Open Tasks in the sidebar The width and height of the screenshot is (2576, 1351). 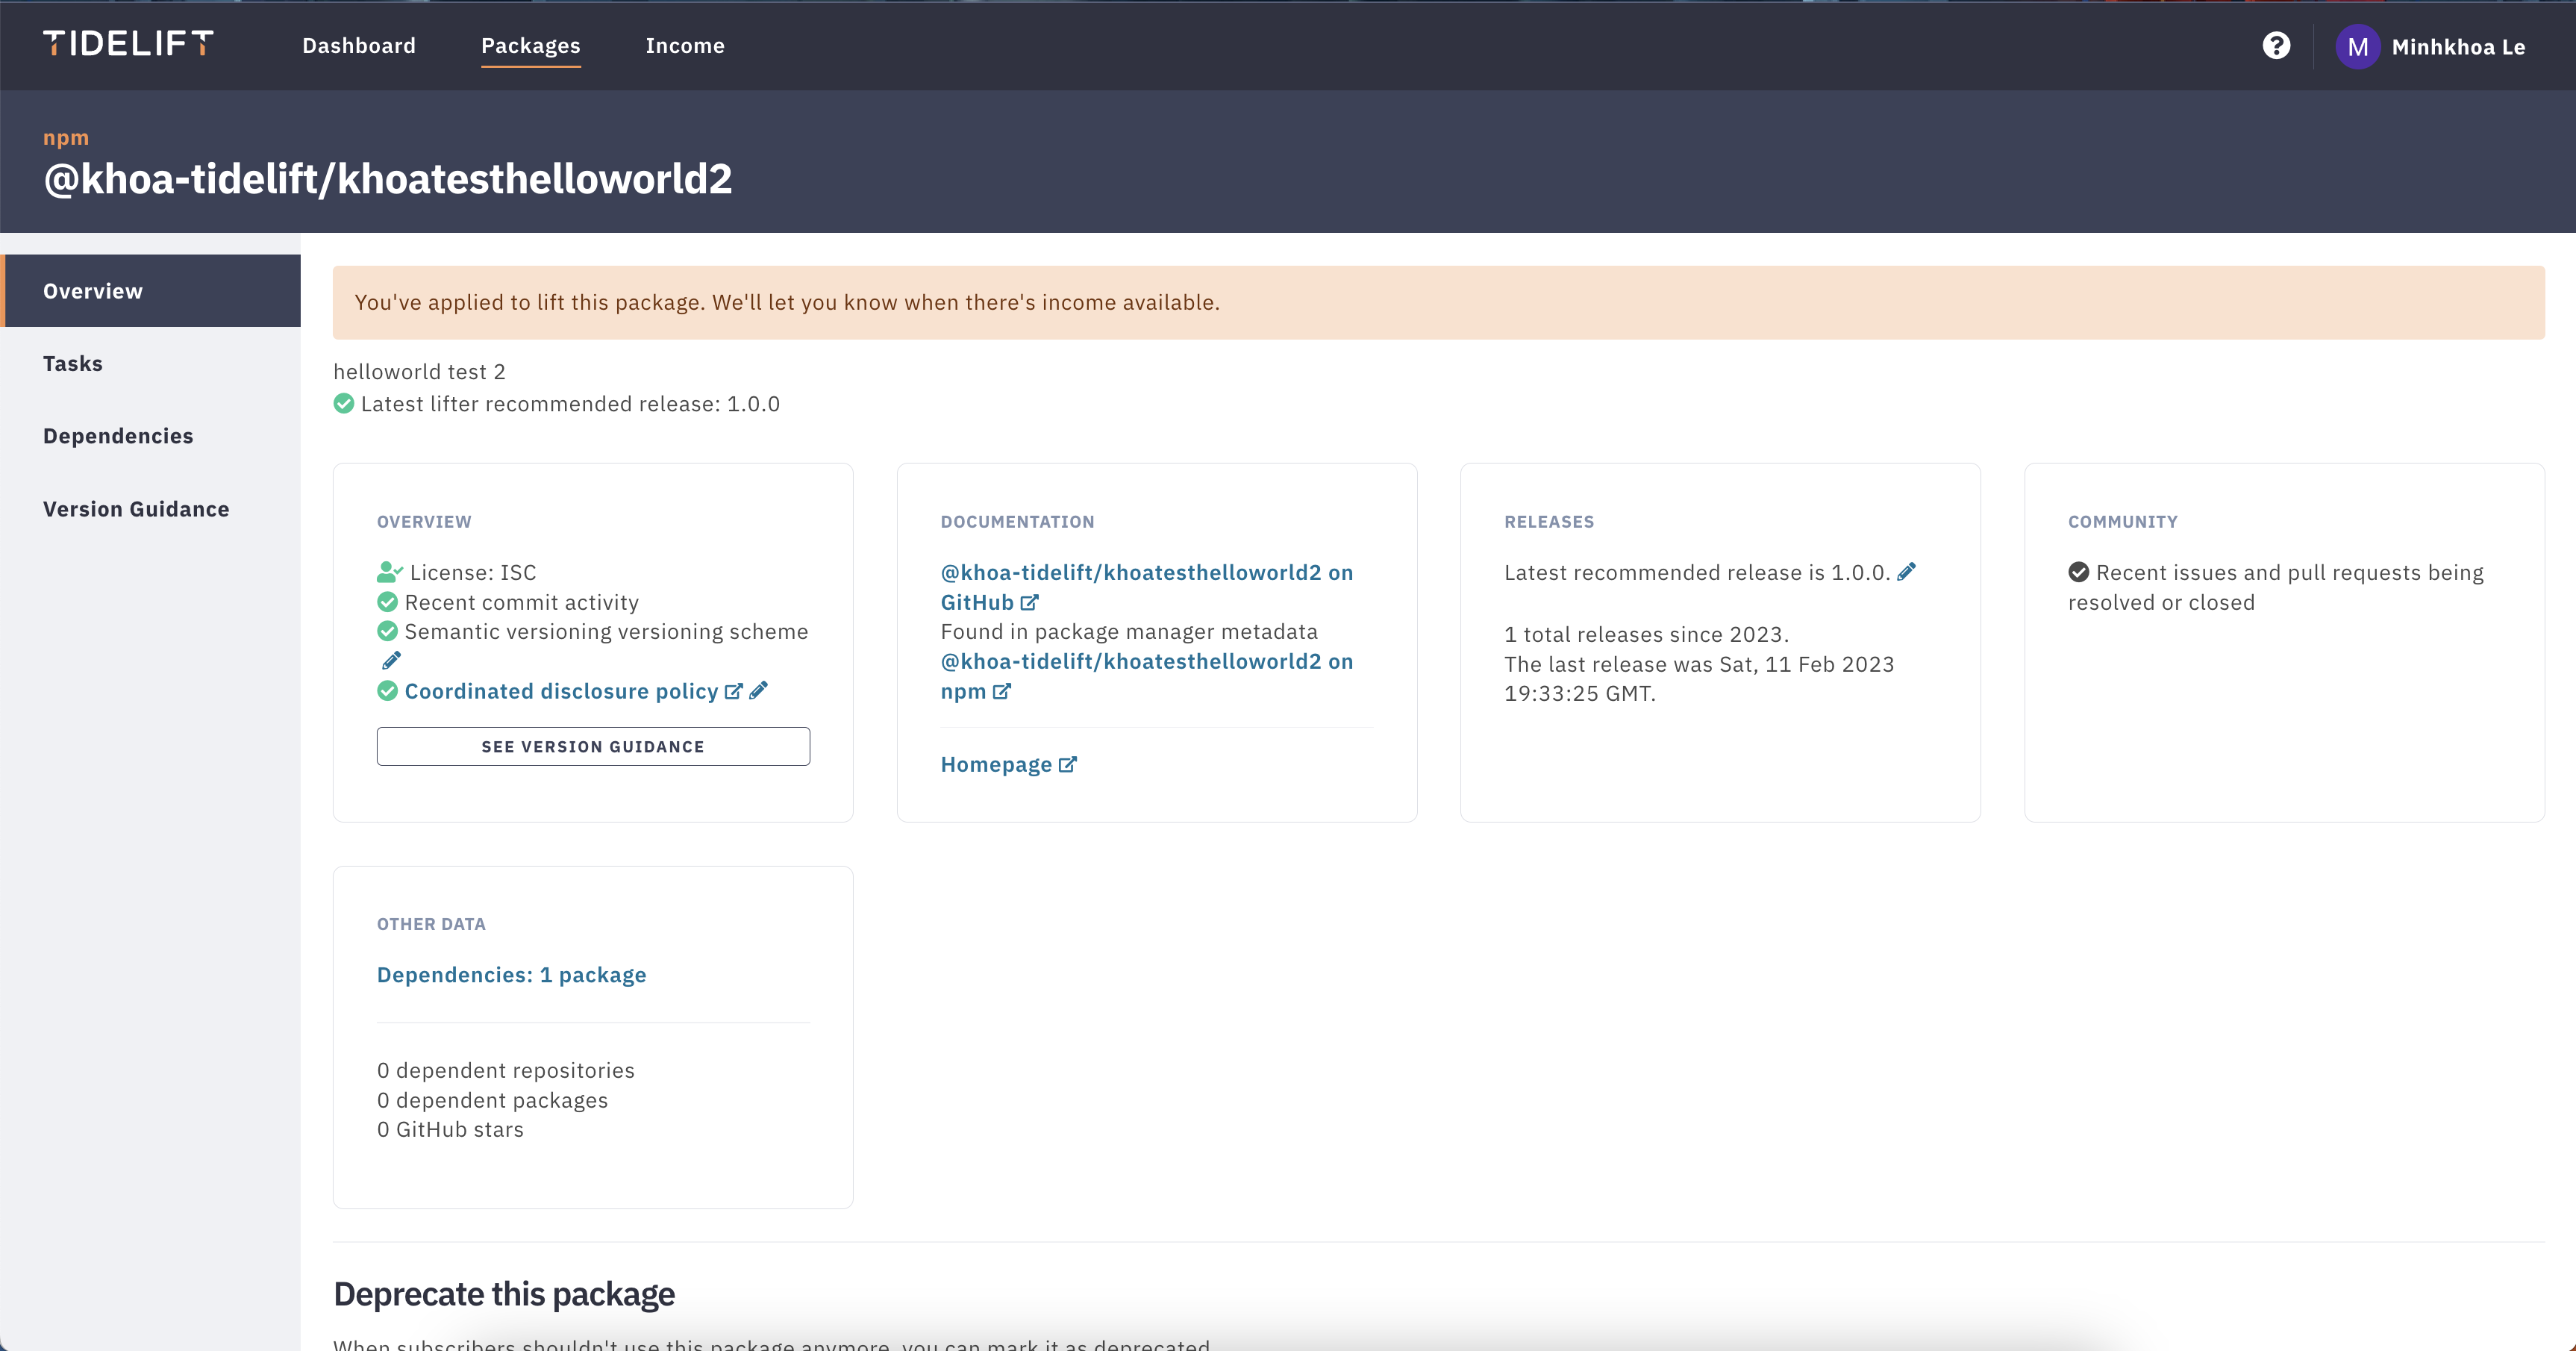pos(151,364)
